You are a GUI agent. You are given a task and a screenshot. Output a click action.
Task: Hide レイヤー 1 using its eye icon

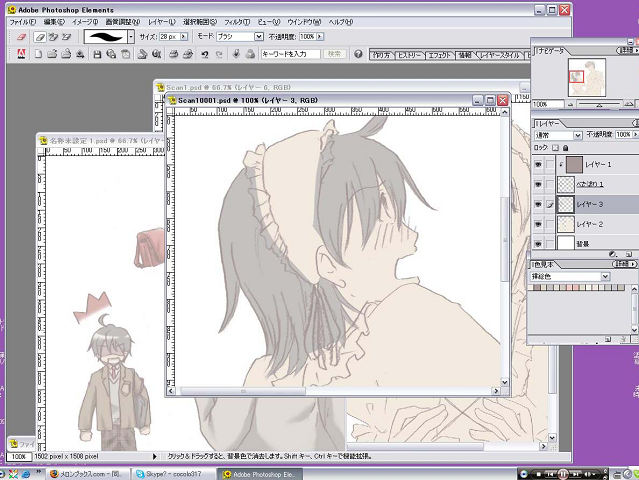(x=538, y=165)
